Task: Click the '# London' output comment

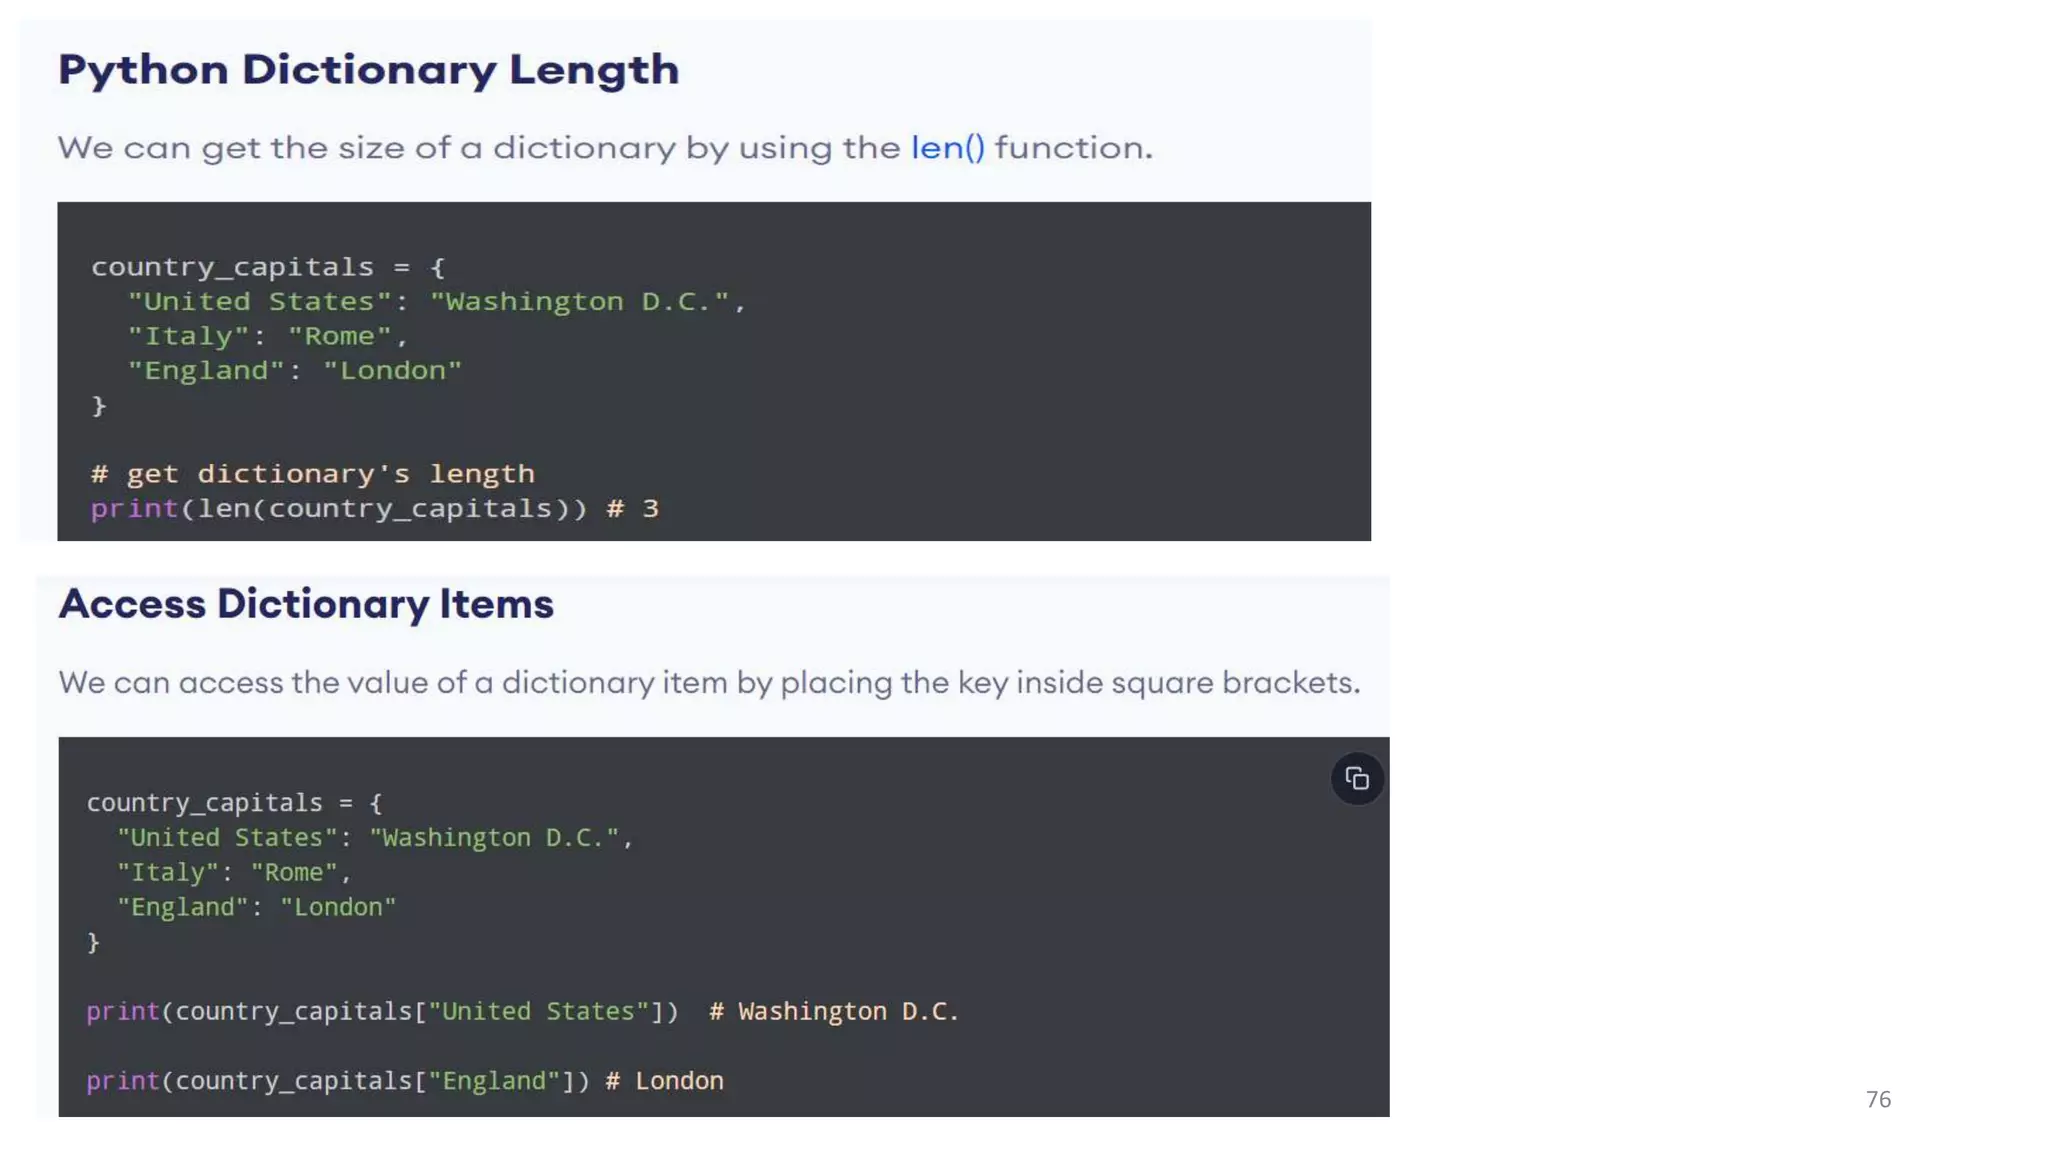Action: [x=664, y=1081]
